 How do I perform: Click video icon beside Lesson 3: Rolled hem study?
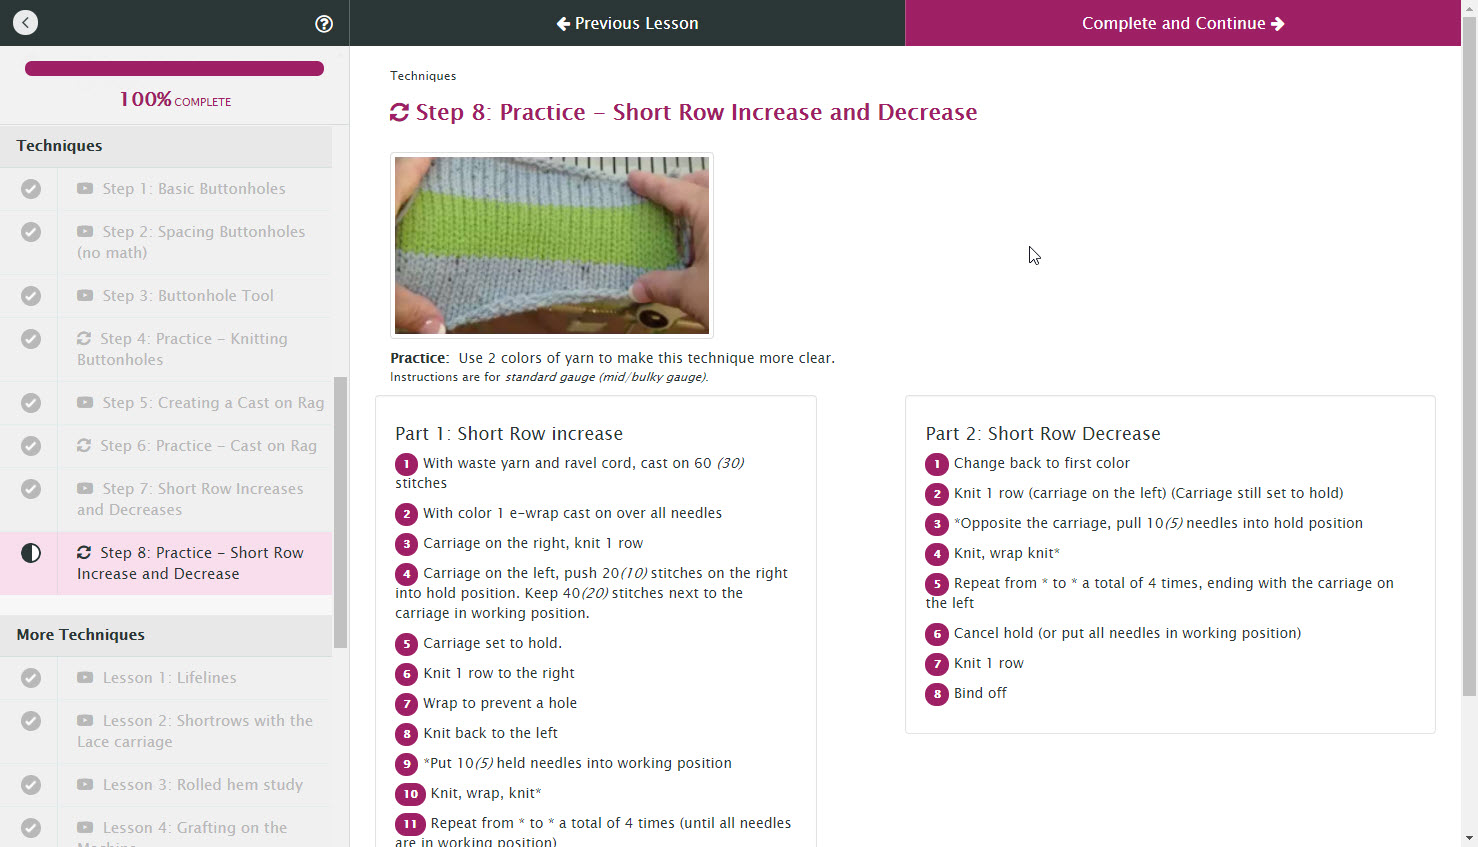pyautogui.click(x=85, y=784)
